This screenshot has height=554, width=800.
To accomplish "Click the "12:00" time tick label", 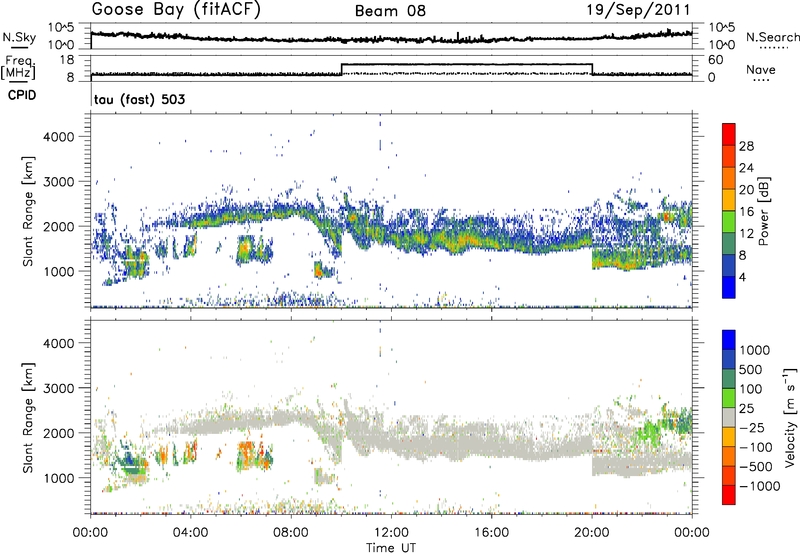I will pyautogui.click(x=391, y=533).
